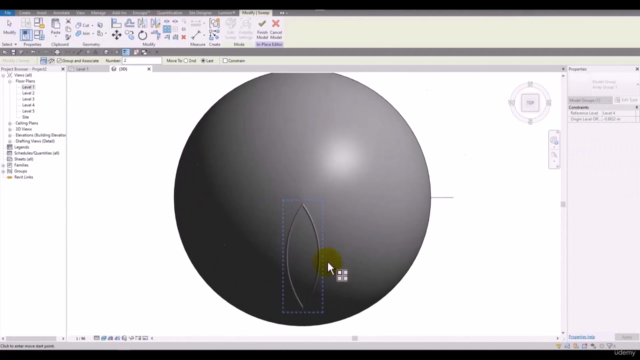
Task: Select the Linear array option icon
Action: click(44, 61)
